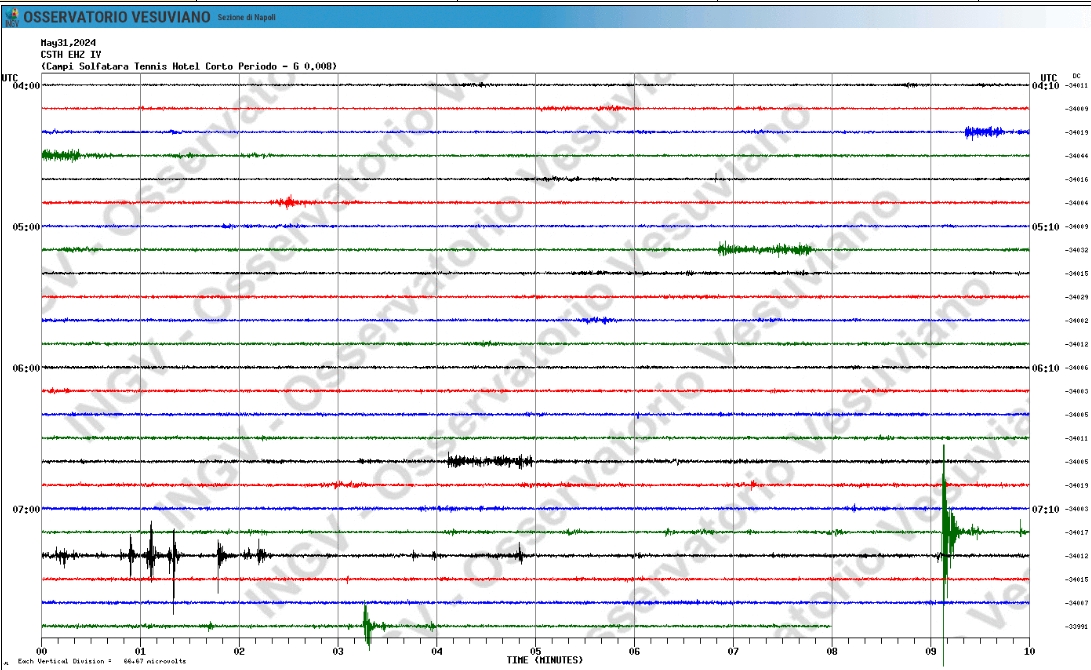Click the 05:00 time label

pyautogui.click(x=26, y=227)
